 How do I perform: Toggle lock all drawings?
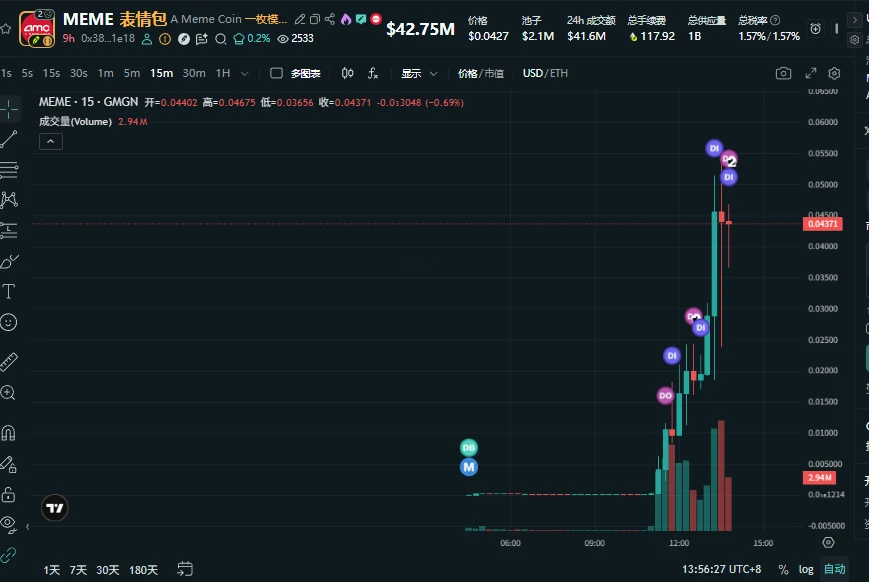[x=8, y=494]
